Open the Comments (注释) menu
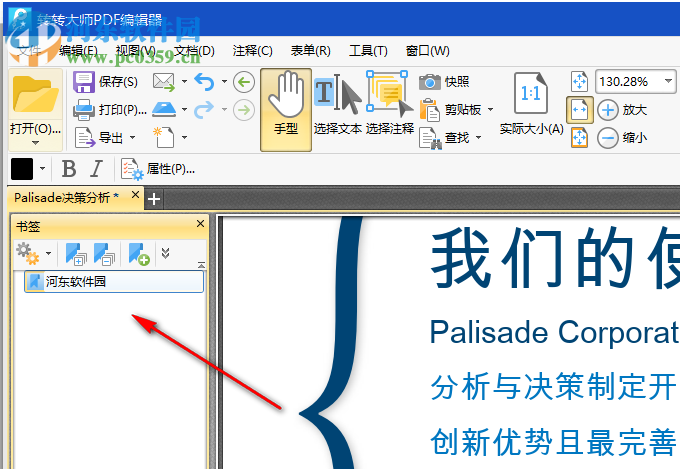 tap(252, 51)
